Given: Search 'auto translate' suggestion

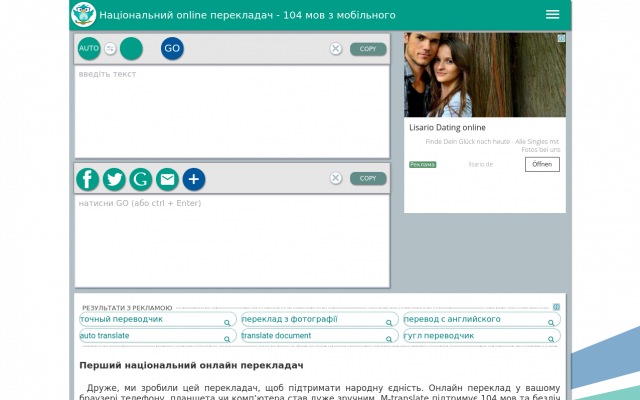Looking at the screenshot, I should coord(158,336).
